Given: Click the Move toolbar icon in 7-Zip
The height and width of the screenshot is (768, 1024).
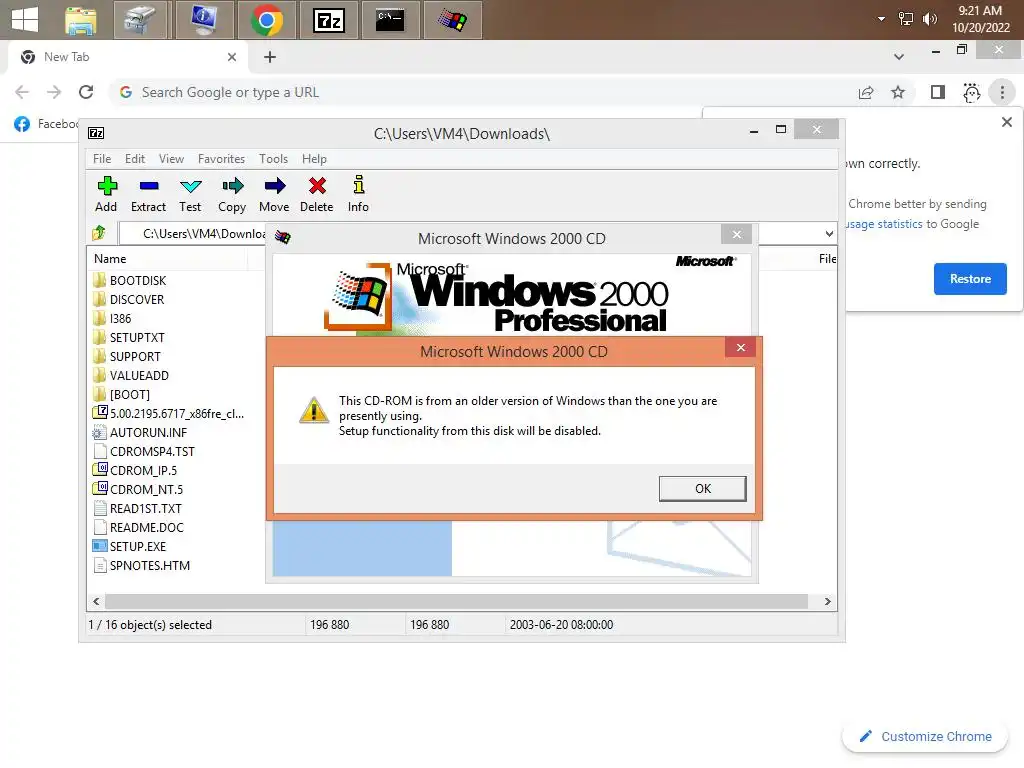Looking at the screenshot, I should coord(274,194).
